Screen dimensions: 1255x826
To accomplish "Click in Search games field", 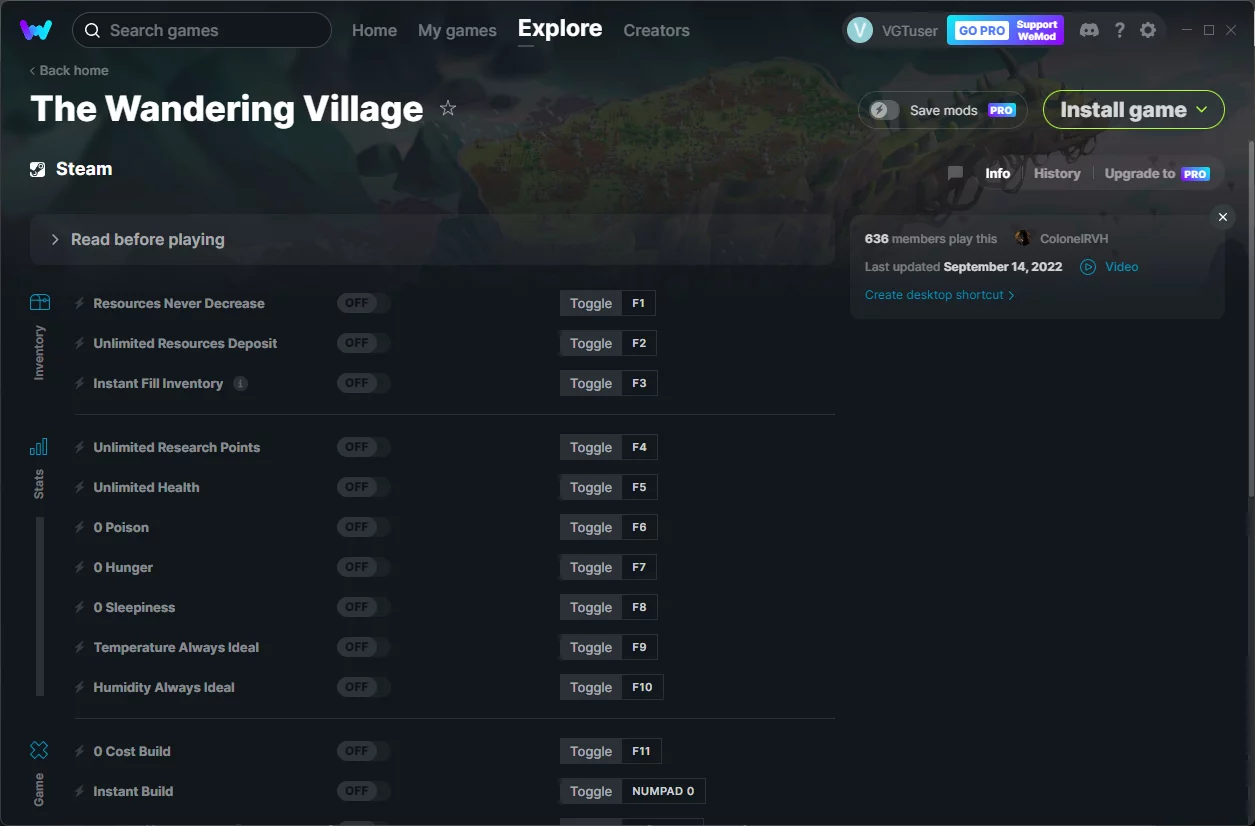I will click(202, 30).
